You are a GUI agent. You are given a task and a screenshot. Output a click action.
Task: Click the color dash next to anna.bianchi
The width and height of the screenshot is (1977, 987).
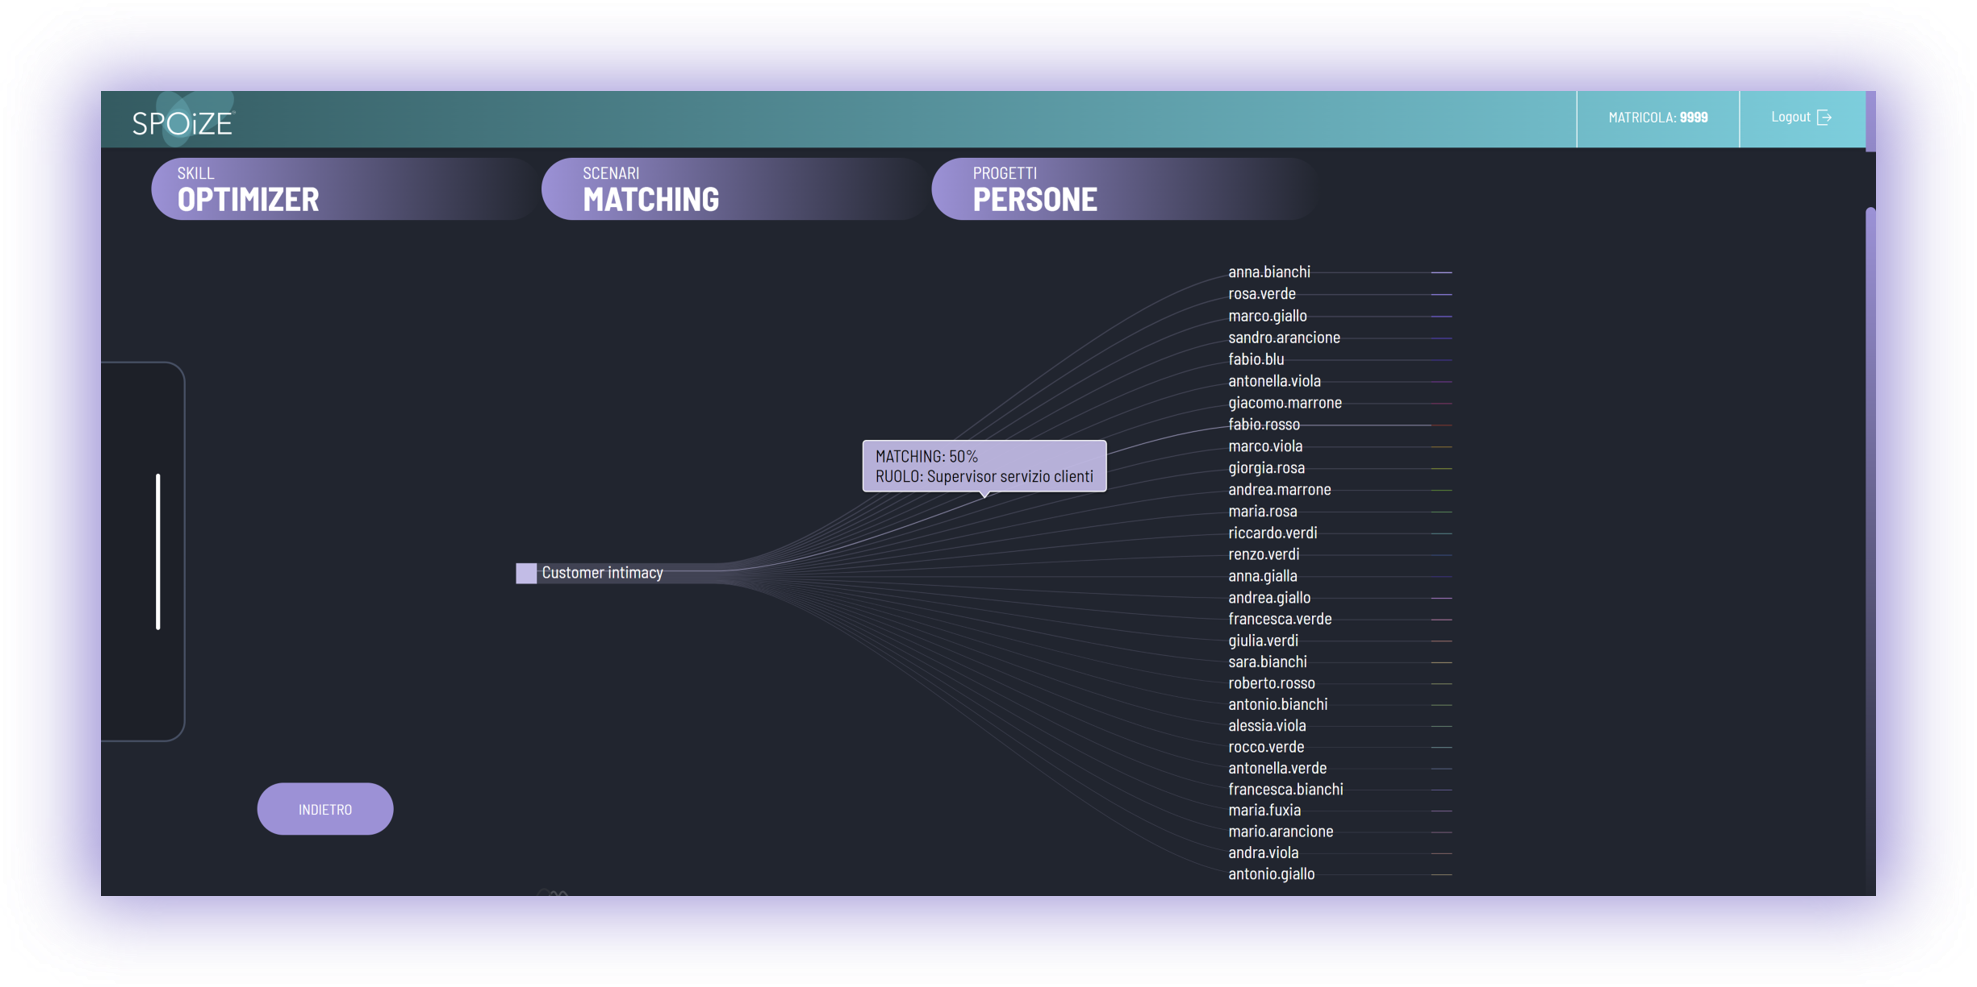pos(1441,272)
